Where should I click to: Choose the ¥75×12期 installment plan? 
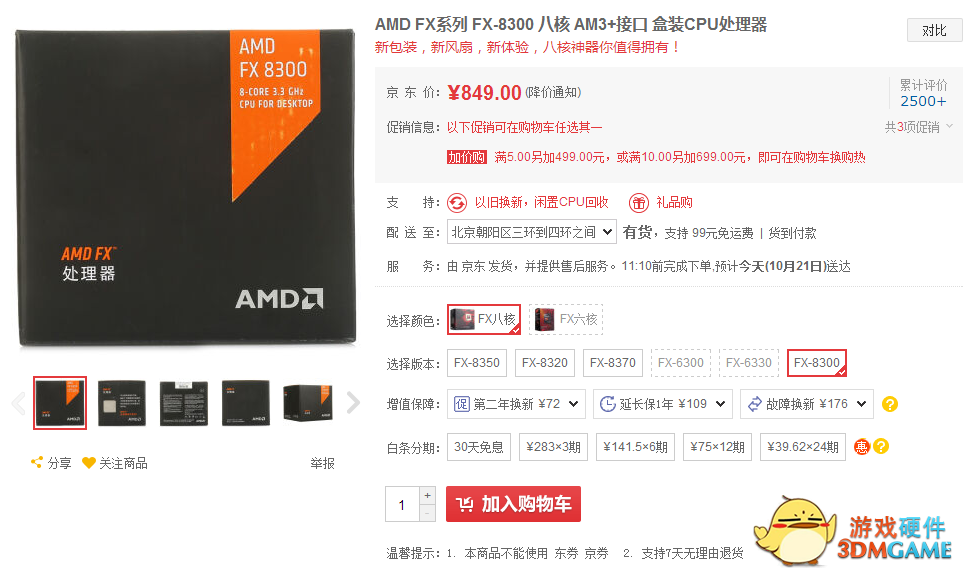(717, 447)
